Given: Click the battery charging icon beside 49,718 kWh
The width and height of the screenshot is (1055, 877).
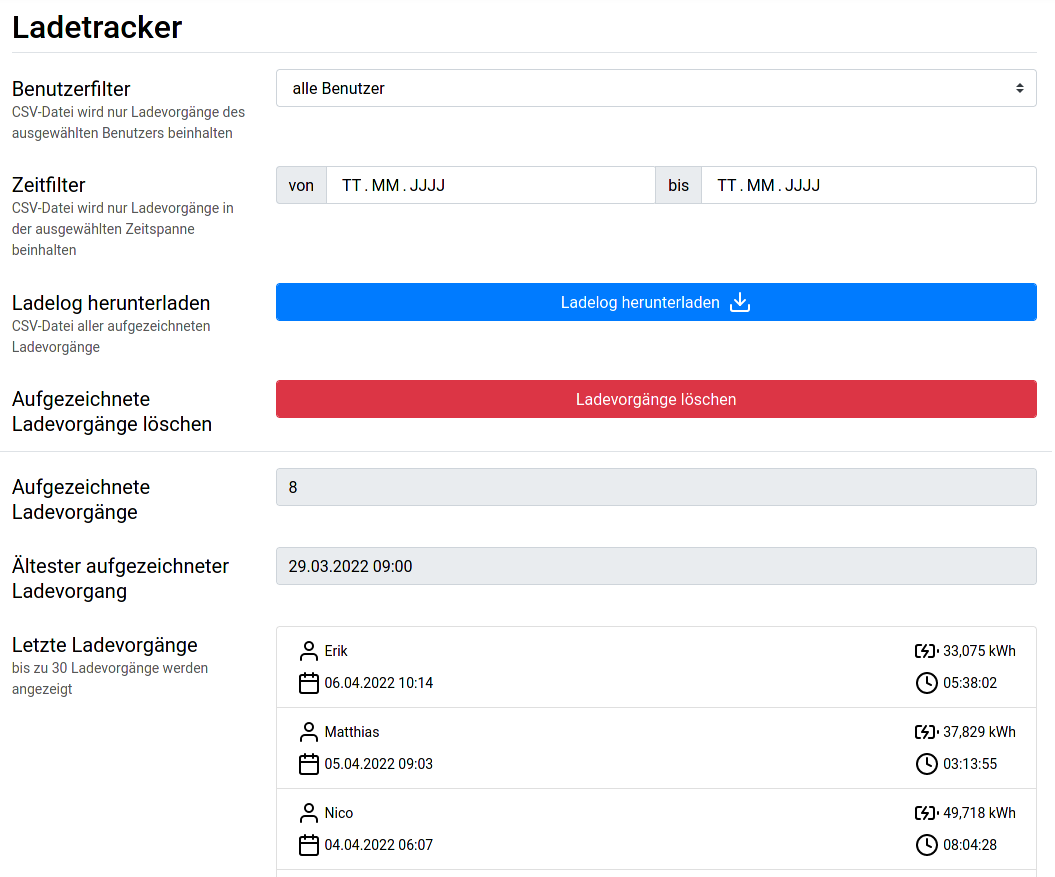Looking at the screenshot, I should (926, 812).
